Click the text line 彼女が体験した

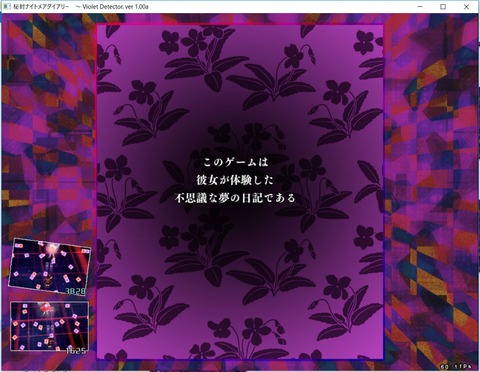pos(235,180)
